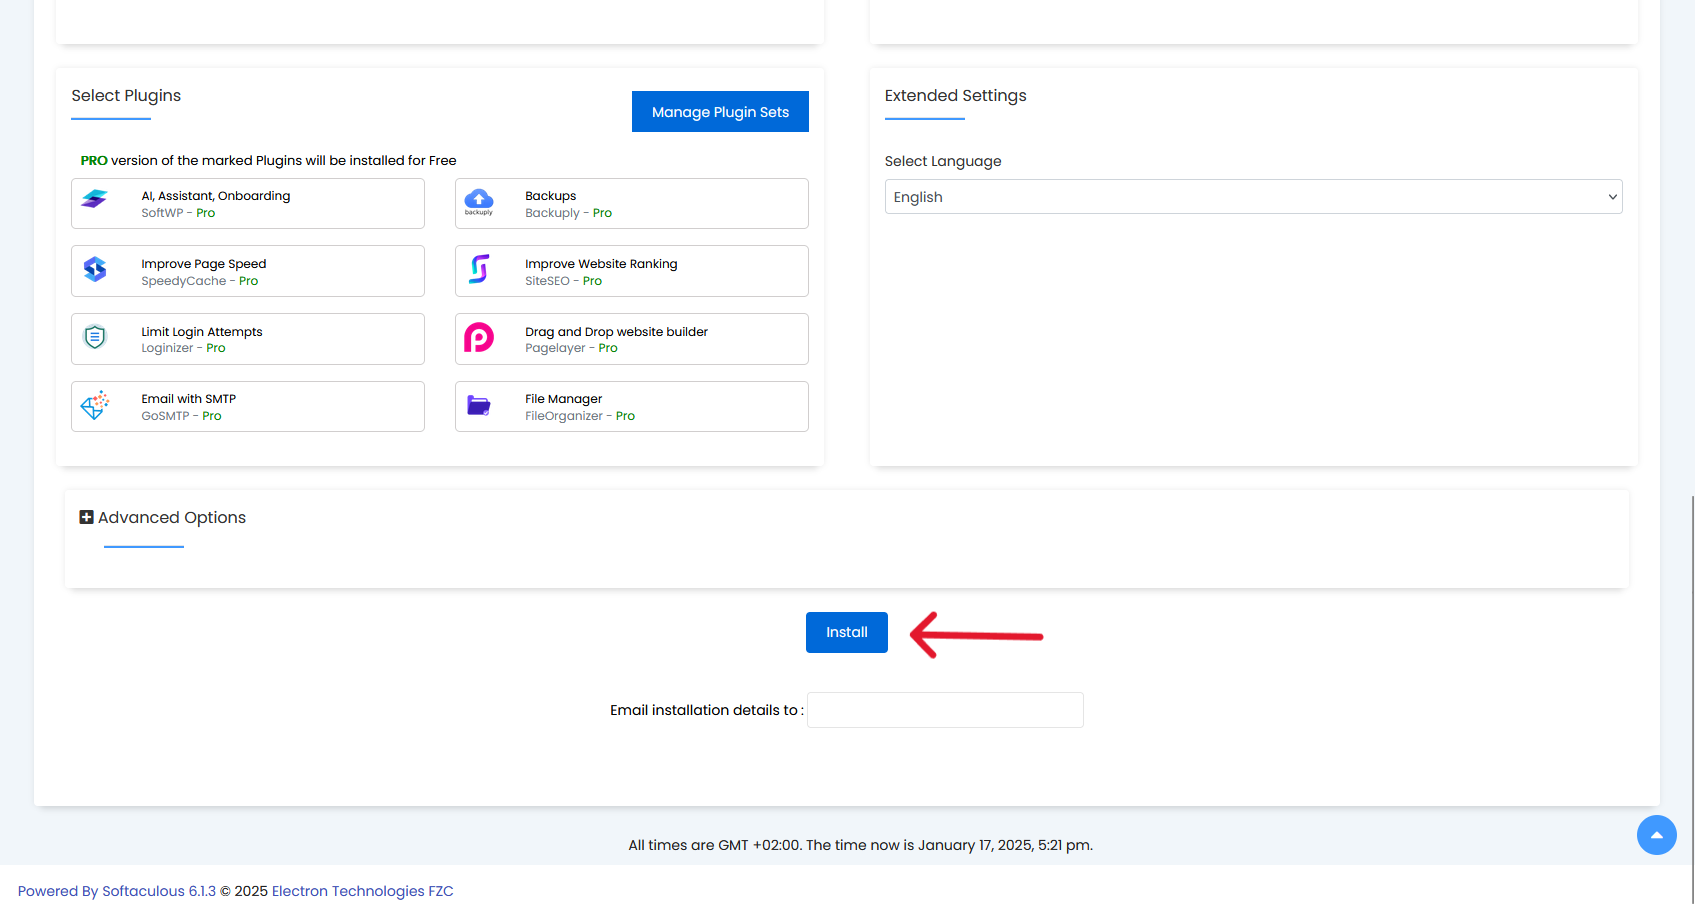Focus the email installation details field

[x=945, y=710]
